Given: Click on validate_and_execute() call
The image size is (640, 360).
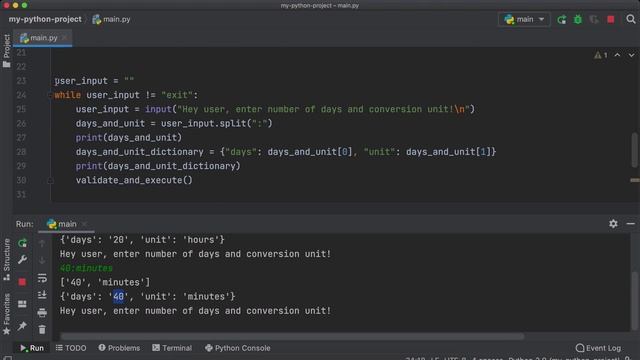Looking at the screenshot, I should click(134, 180).
